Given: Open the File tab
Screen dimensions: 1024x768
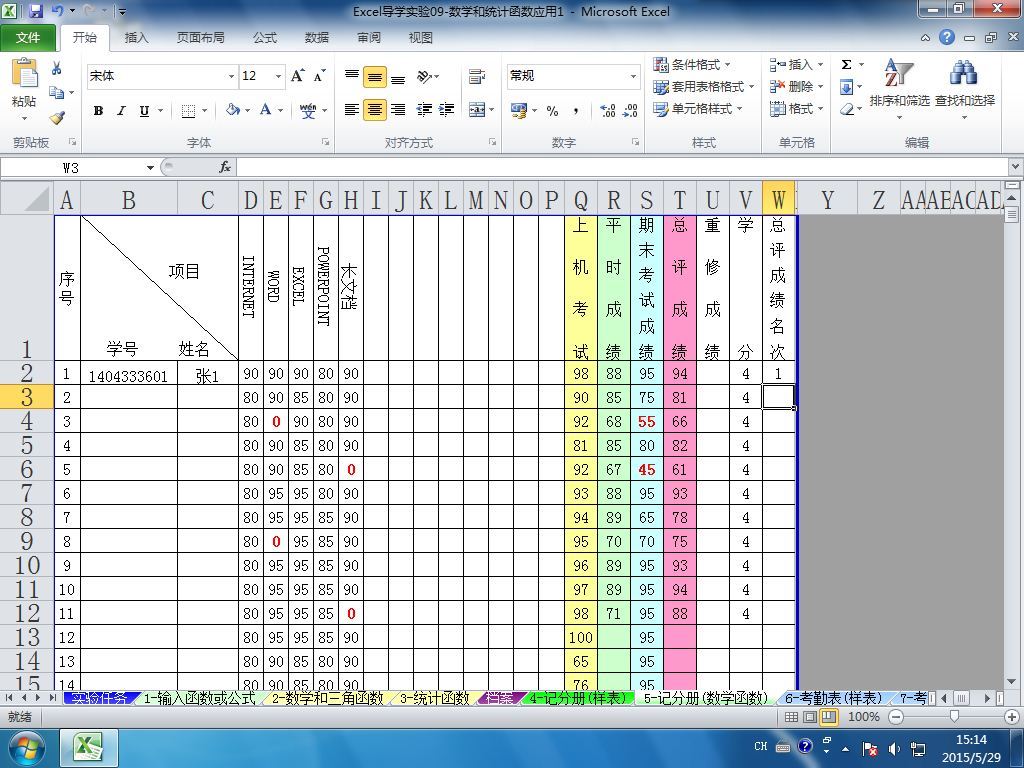Looking at the screenshot, I should (x=27, y=38).
